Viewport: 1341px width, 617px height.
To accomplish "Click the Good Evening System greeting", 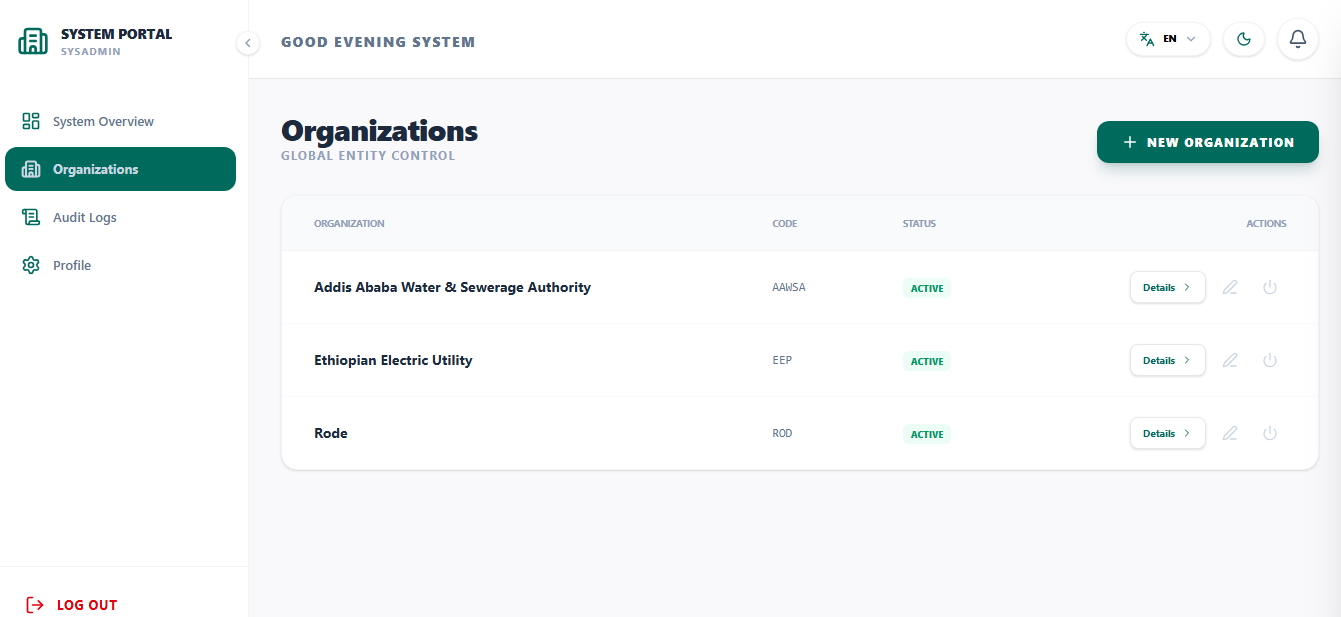I will 378,42.
